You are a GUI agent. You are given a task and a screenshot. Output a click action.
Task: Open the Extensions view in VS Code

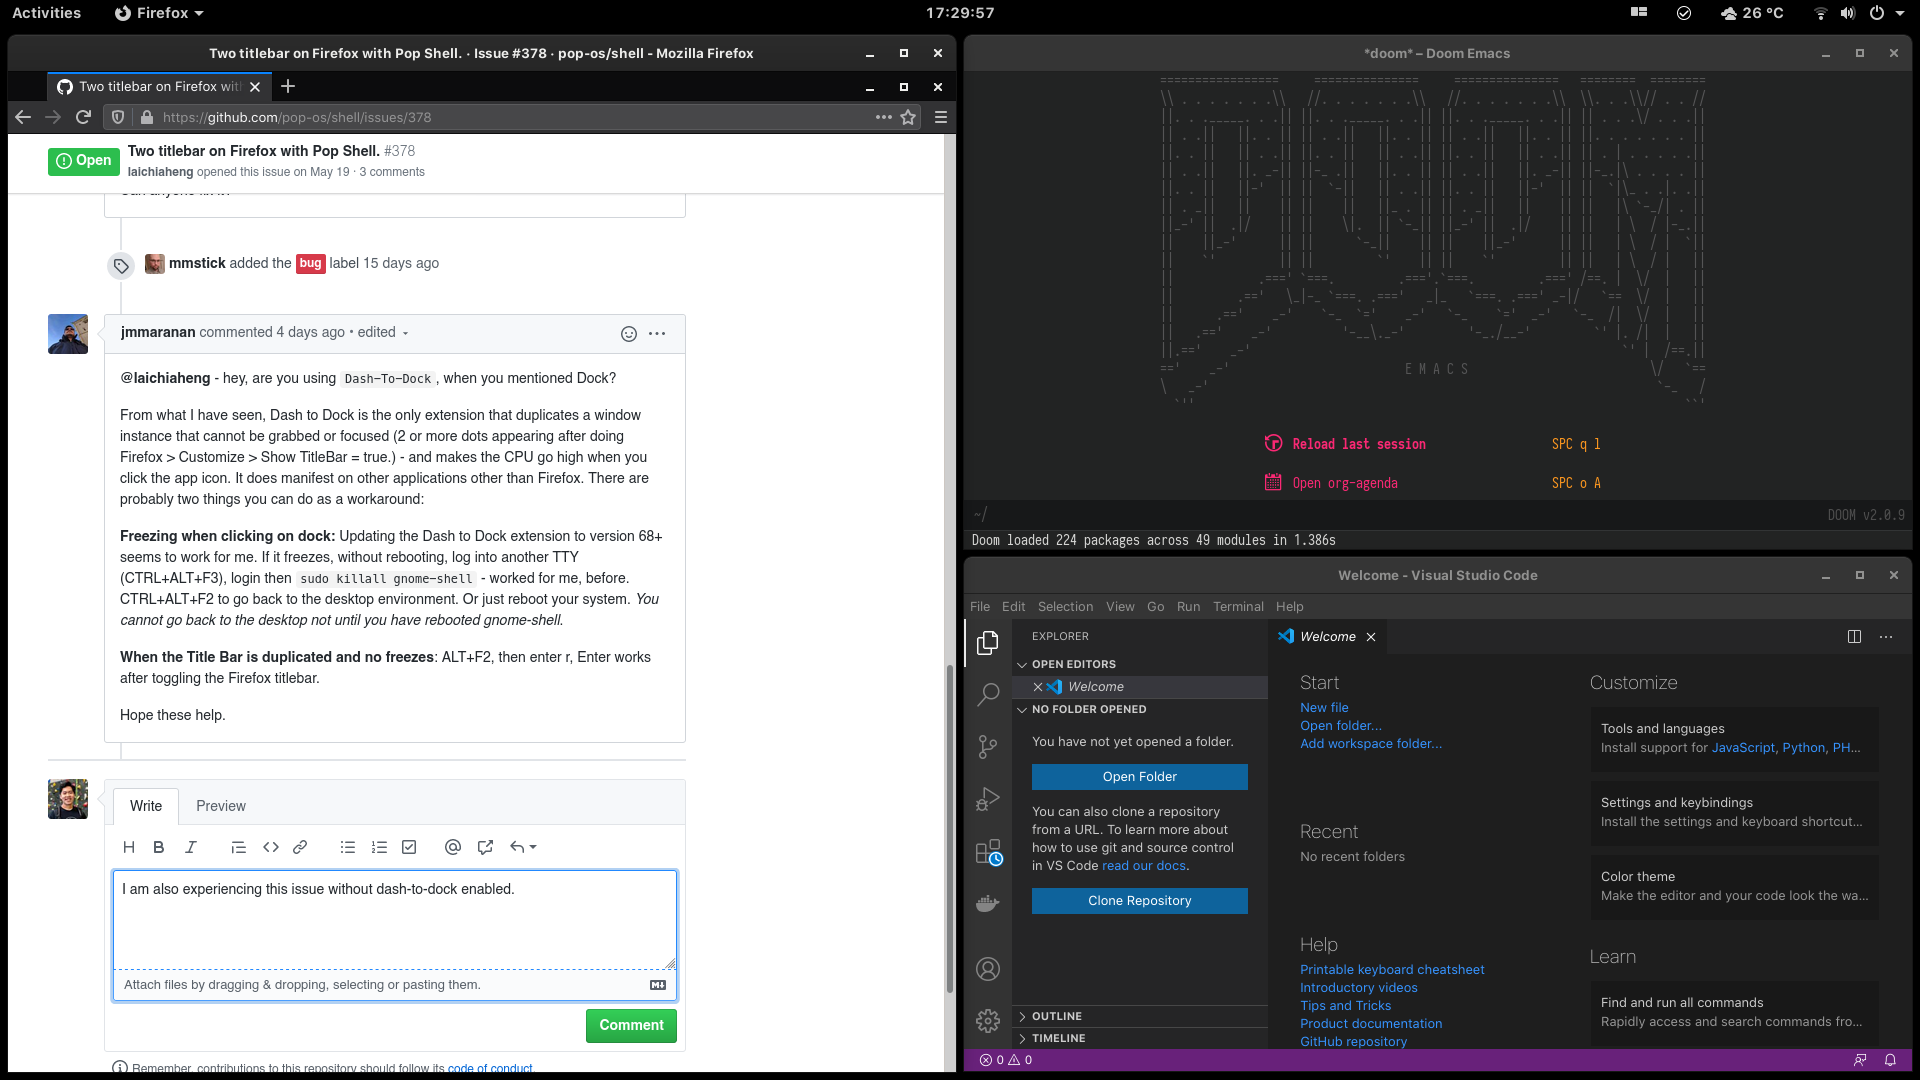click(988, 851)
